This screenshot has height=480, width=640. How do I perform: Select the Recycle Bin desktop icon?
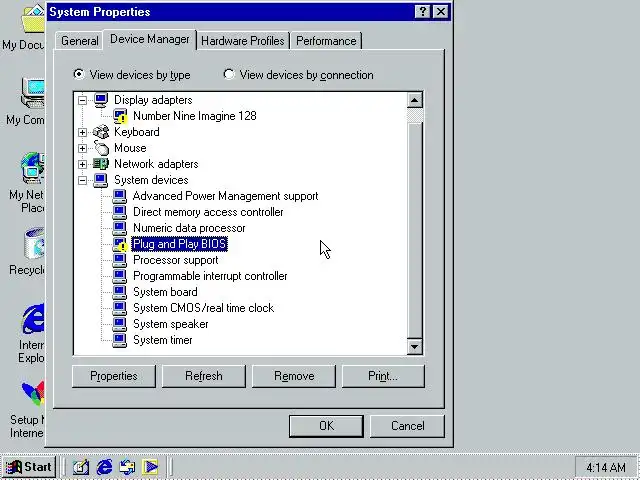coord(34,244)
